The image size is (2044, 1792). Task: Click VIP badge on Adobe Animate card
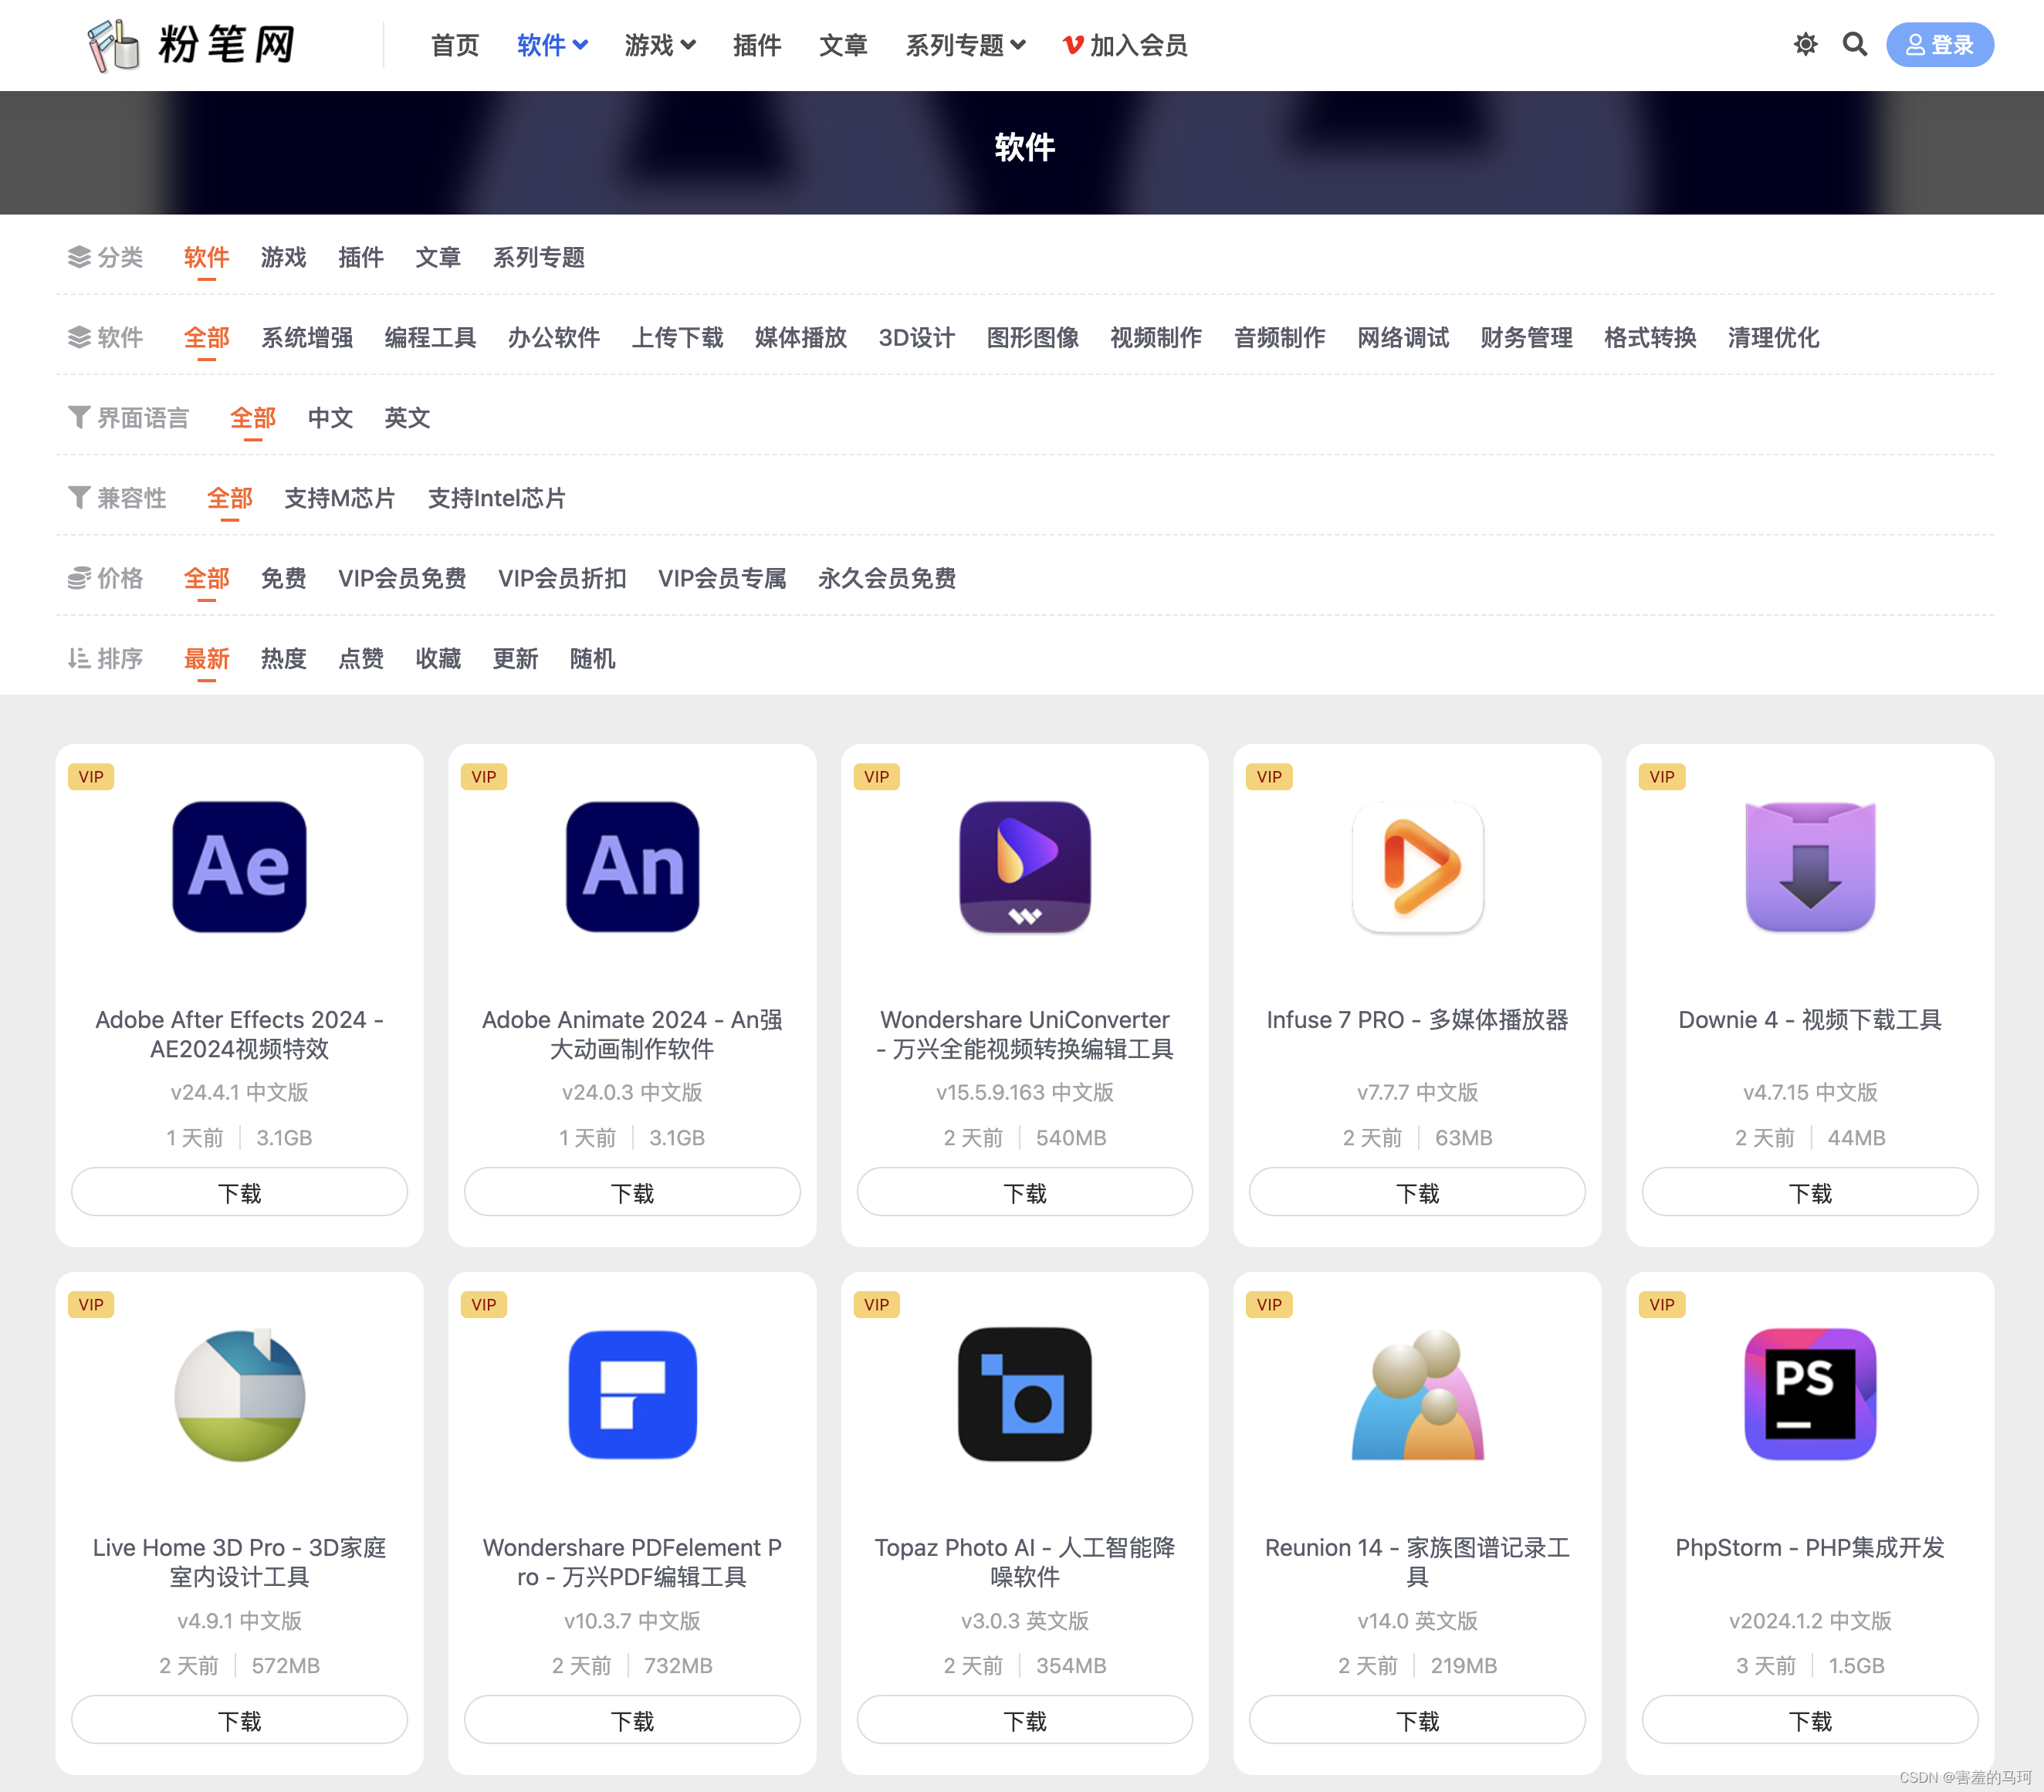(484, 777)
